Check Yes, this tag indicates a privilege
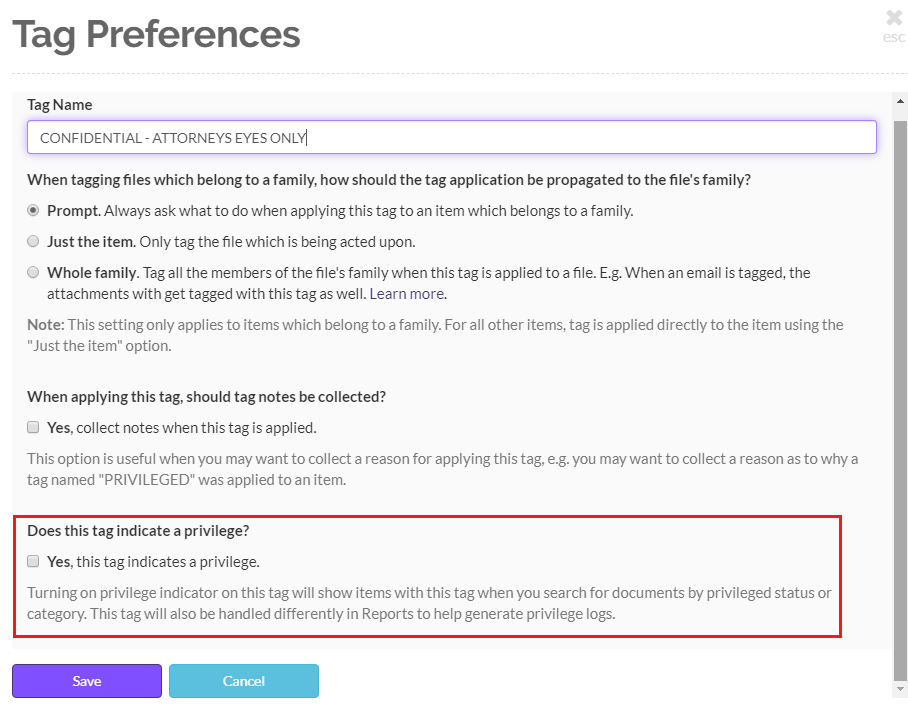 pyautogui.click(x=31, y=561)
